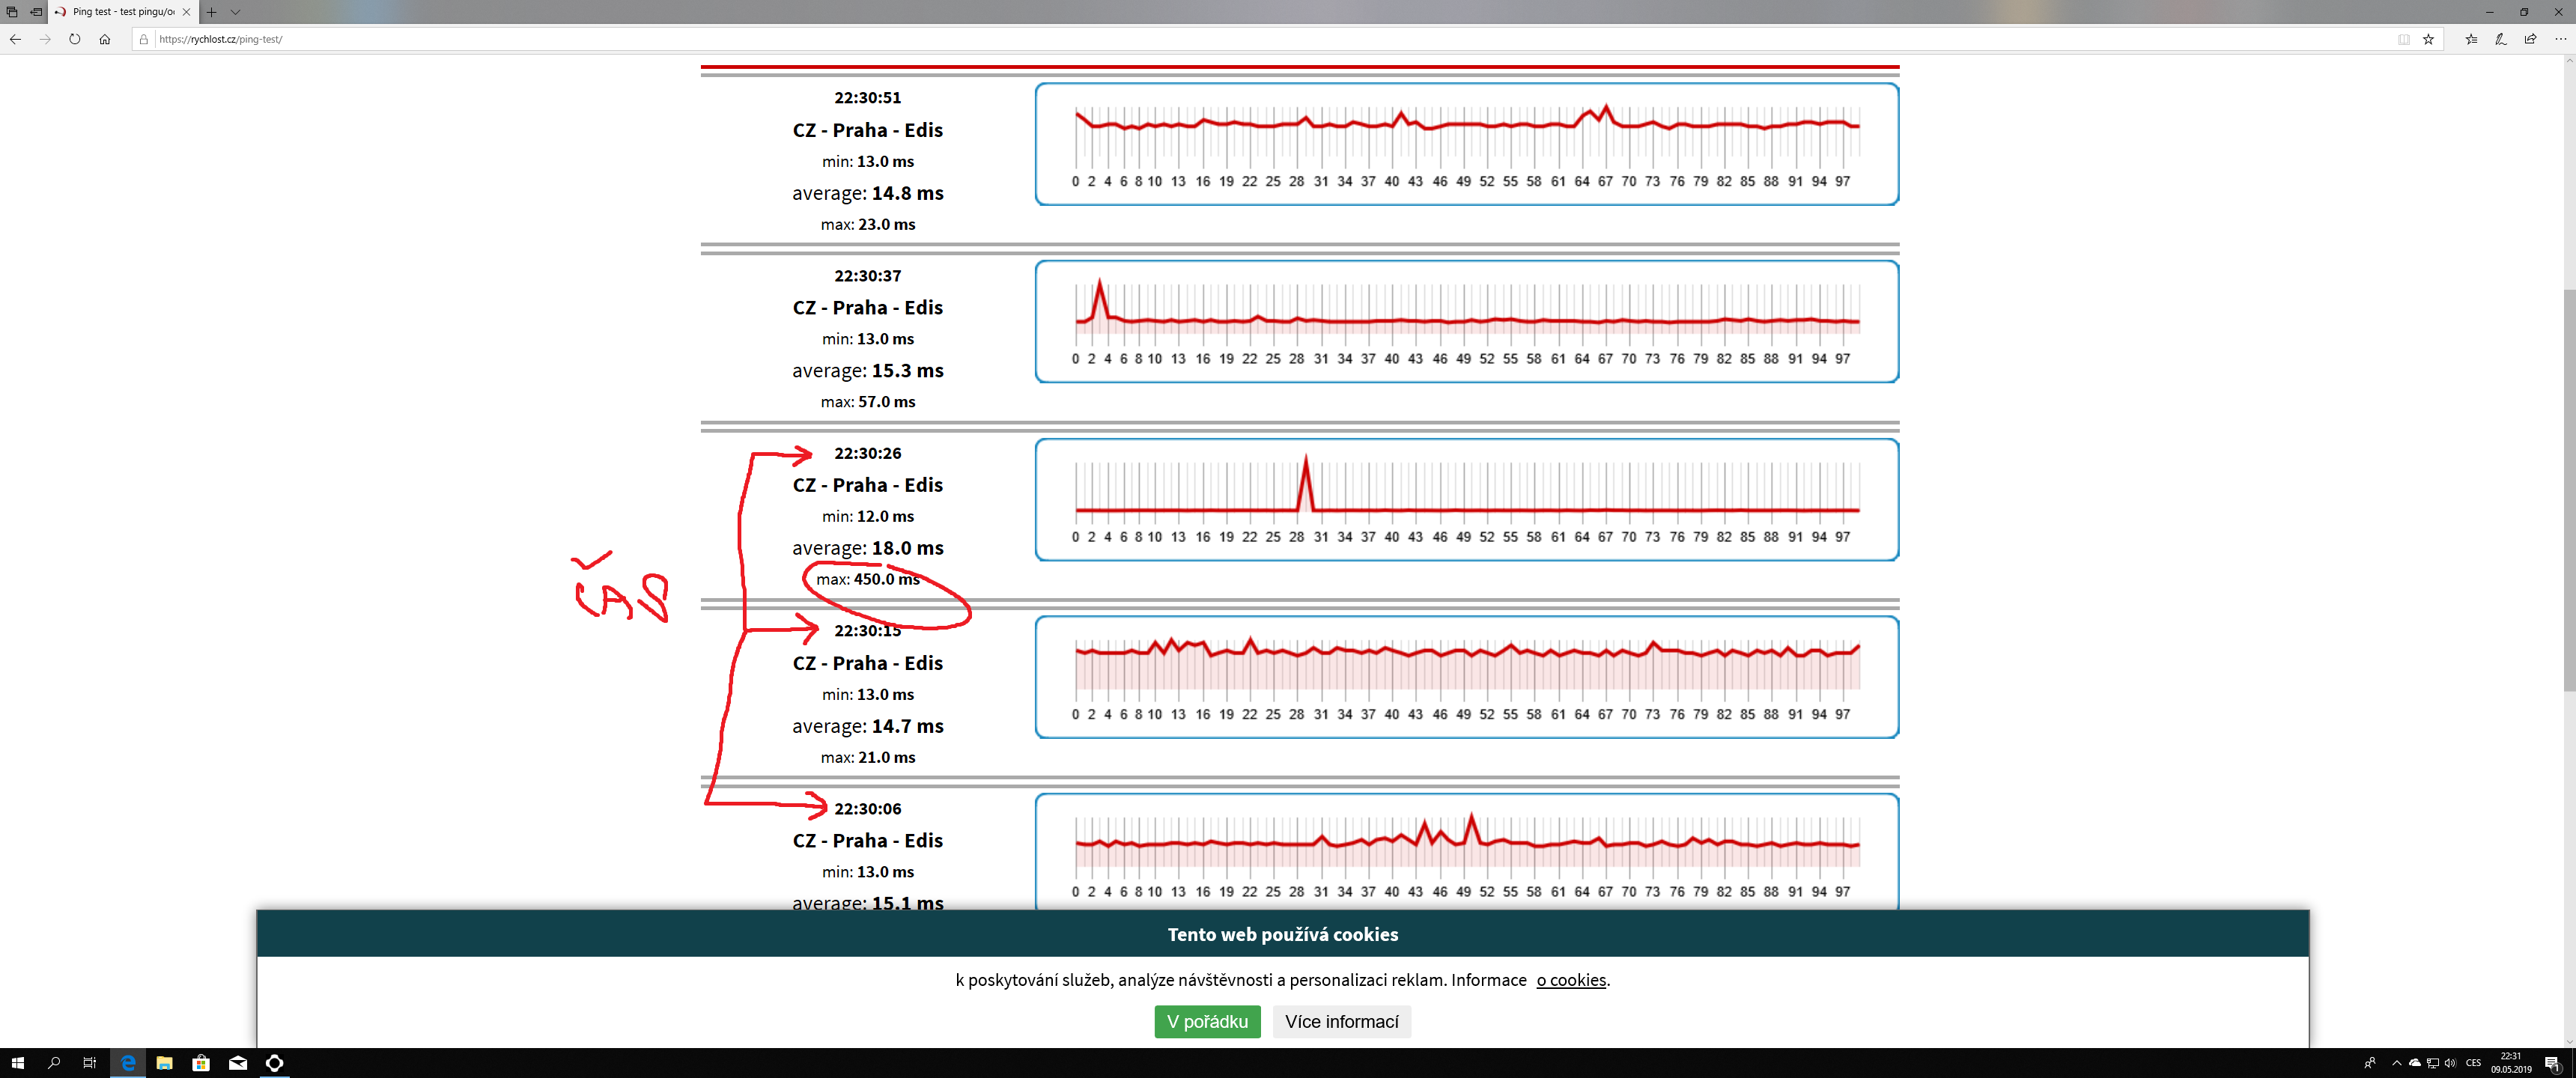
Task: Open a new tab
Action: point(211,12)
